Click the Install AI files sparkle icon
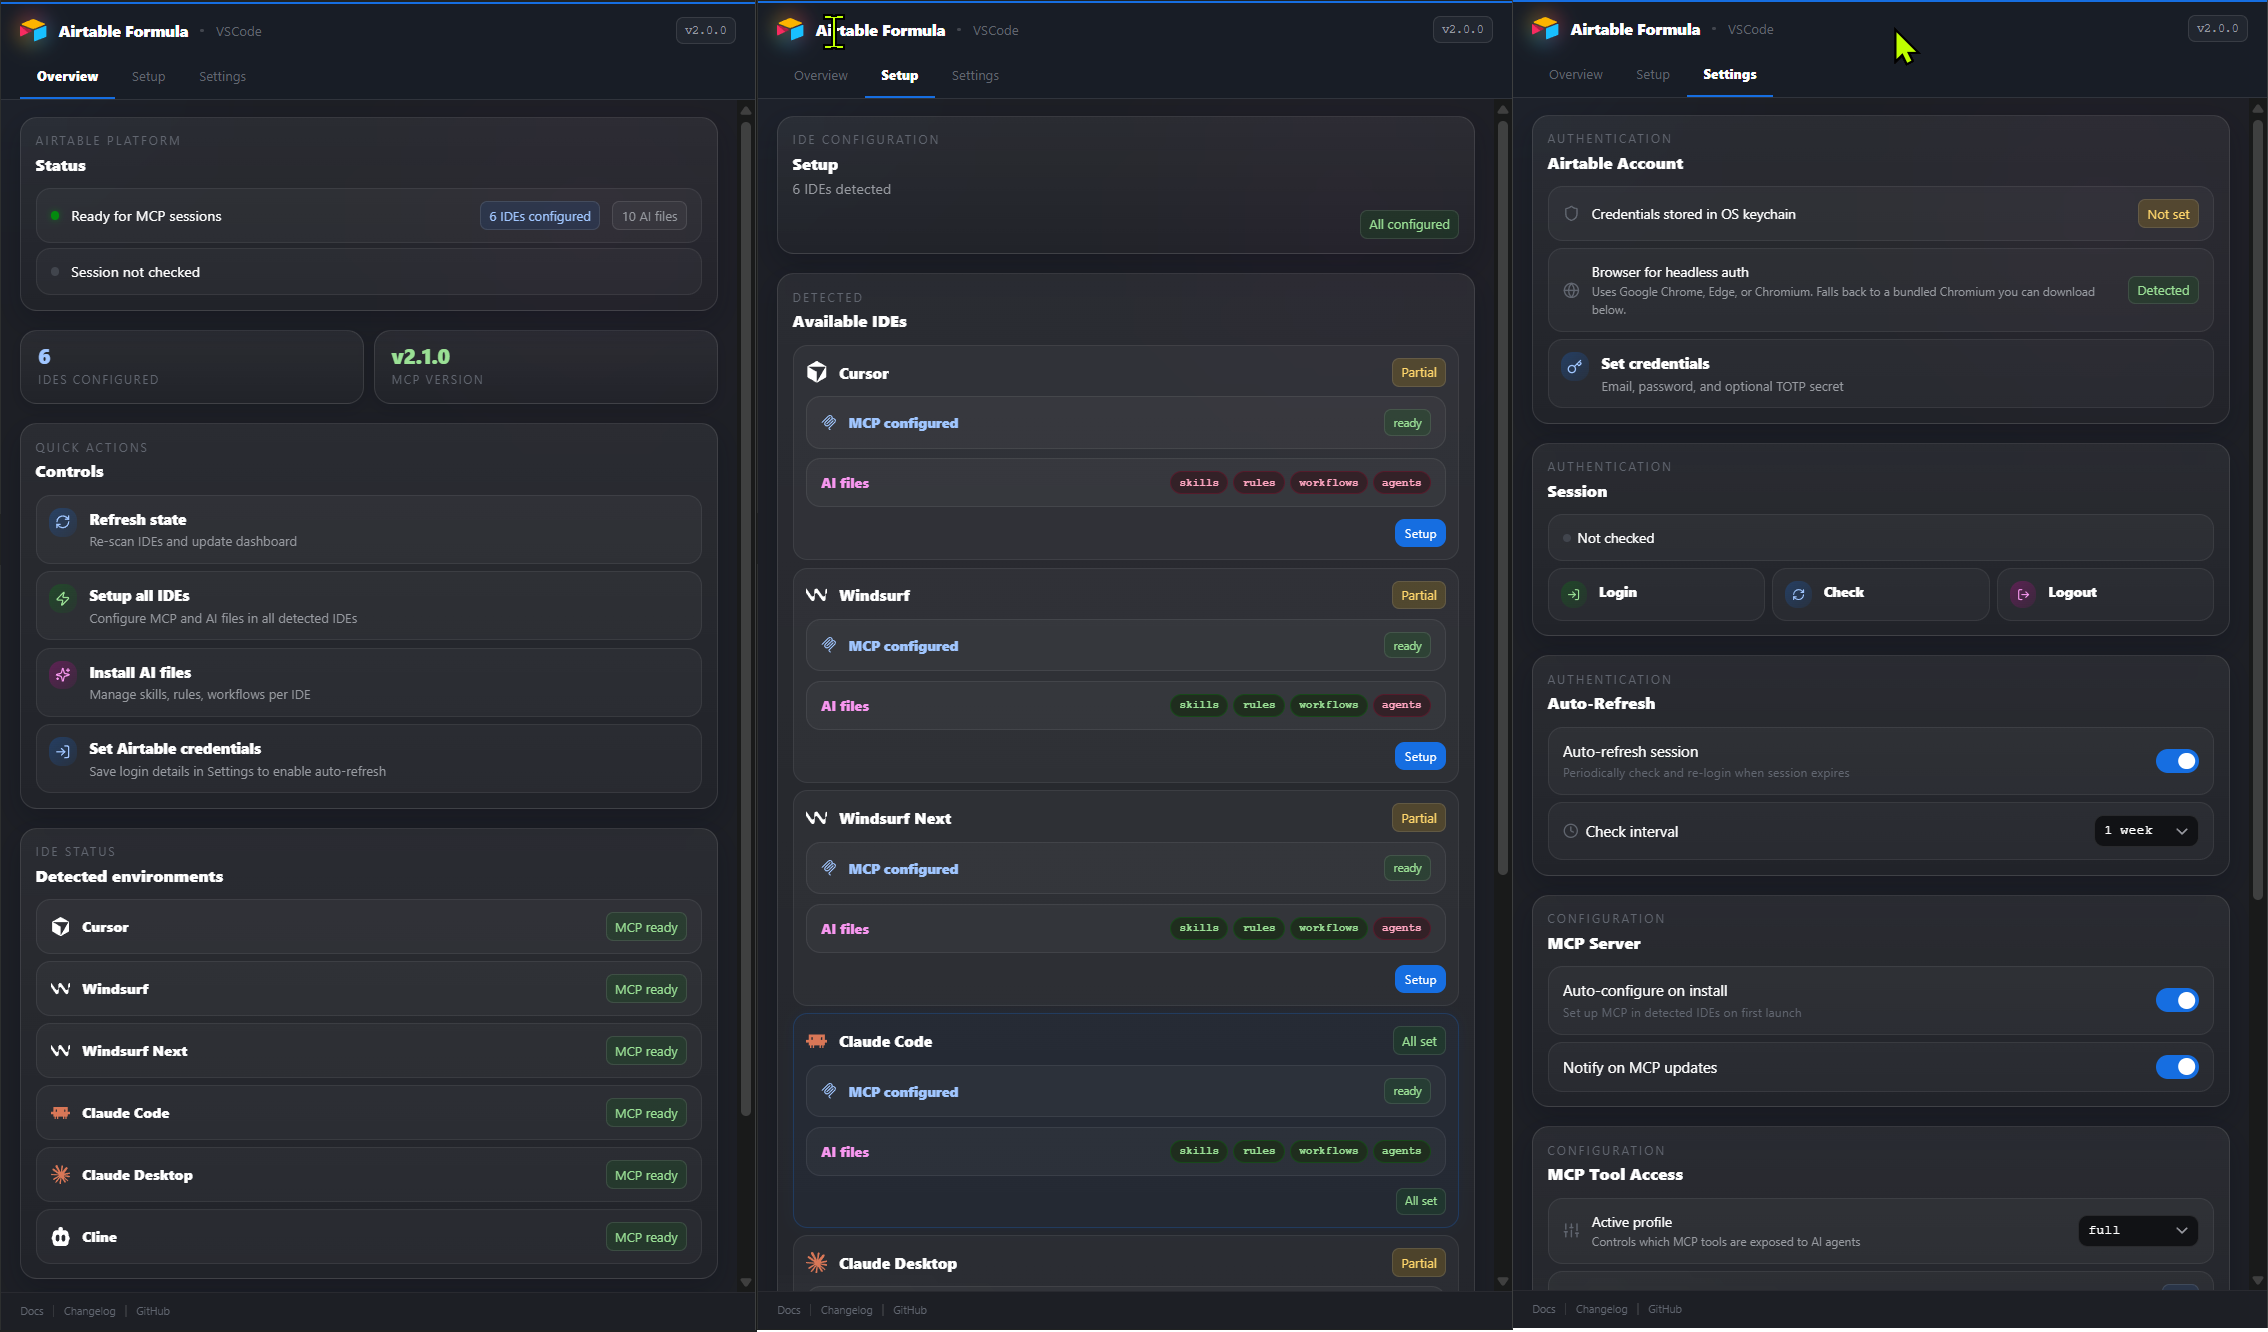The image size is (2268, 1332). click(x=62, y=675)
